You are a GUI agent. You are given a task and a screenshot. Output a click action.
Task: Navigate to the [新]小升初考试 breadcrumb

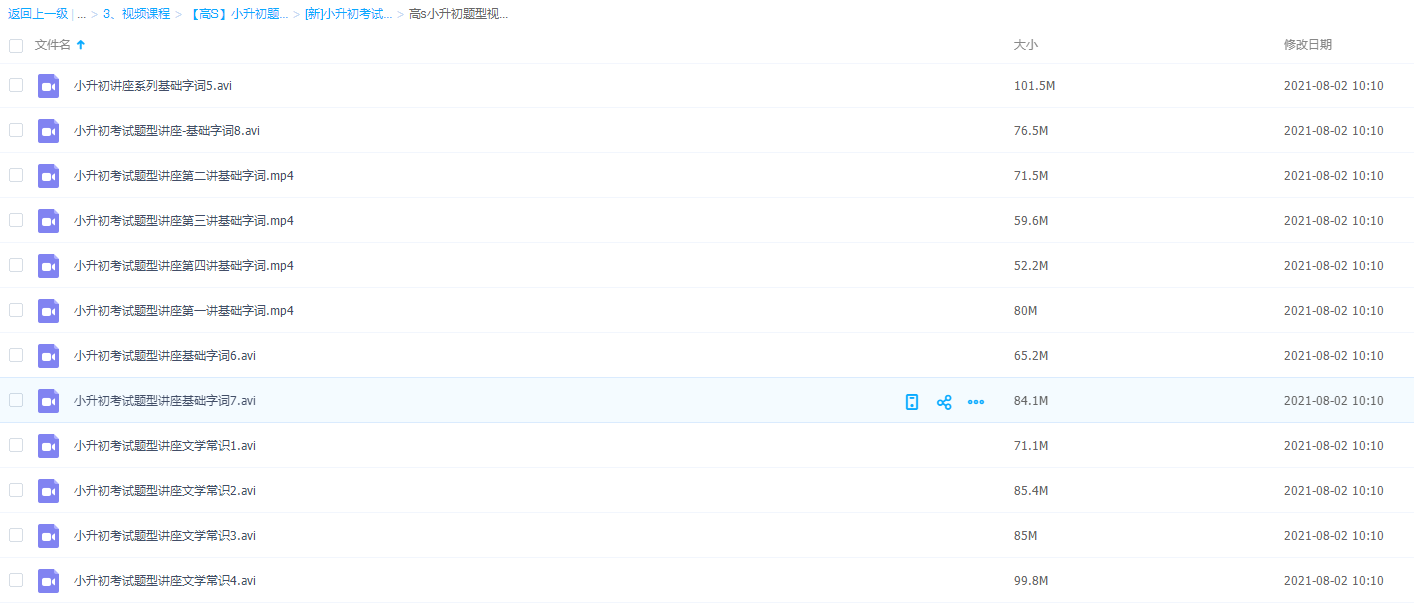[348, 14]
